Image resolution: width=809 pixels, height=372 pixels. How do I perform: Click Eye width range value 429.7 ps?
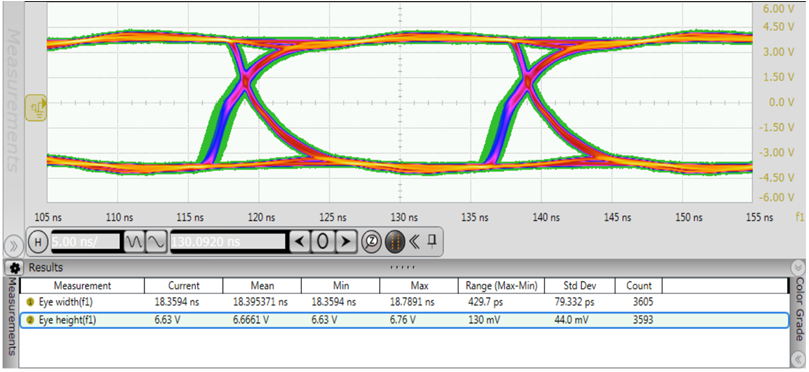click(x=486, y=303)
